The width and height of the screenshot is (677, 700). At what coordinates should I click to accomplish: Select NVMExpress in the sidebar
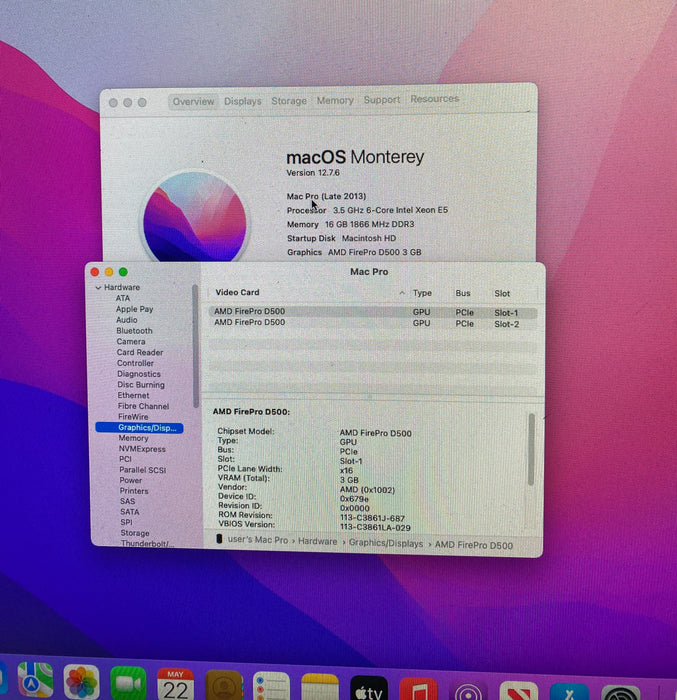pyautogui.click(x=142, y=449)
